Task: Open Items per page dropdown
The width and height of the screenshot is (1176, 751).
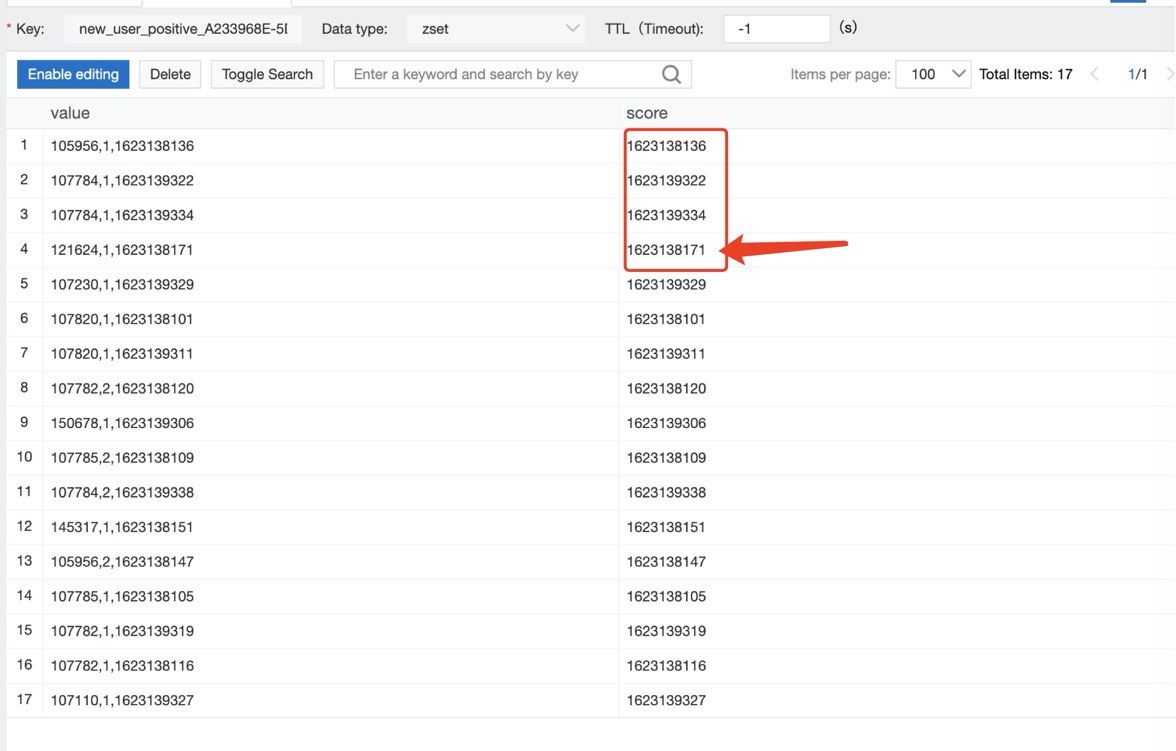Action: (933, 74)
